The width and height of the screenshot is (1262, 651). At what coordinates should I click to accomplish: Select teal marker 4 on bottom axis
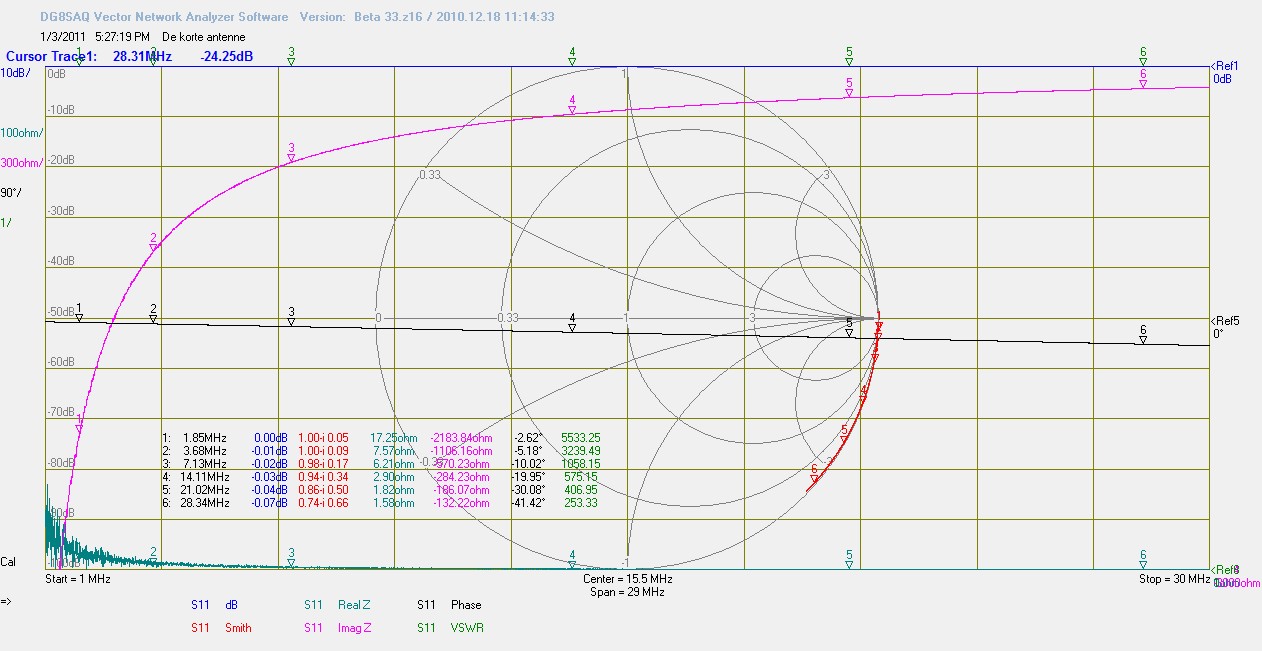(572, 559)
